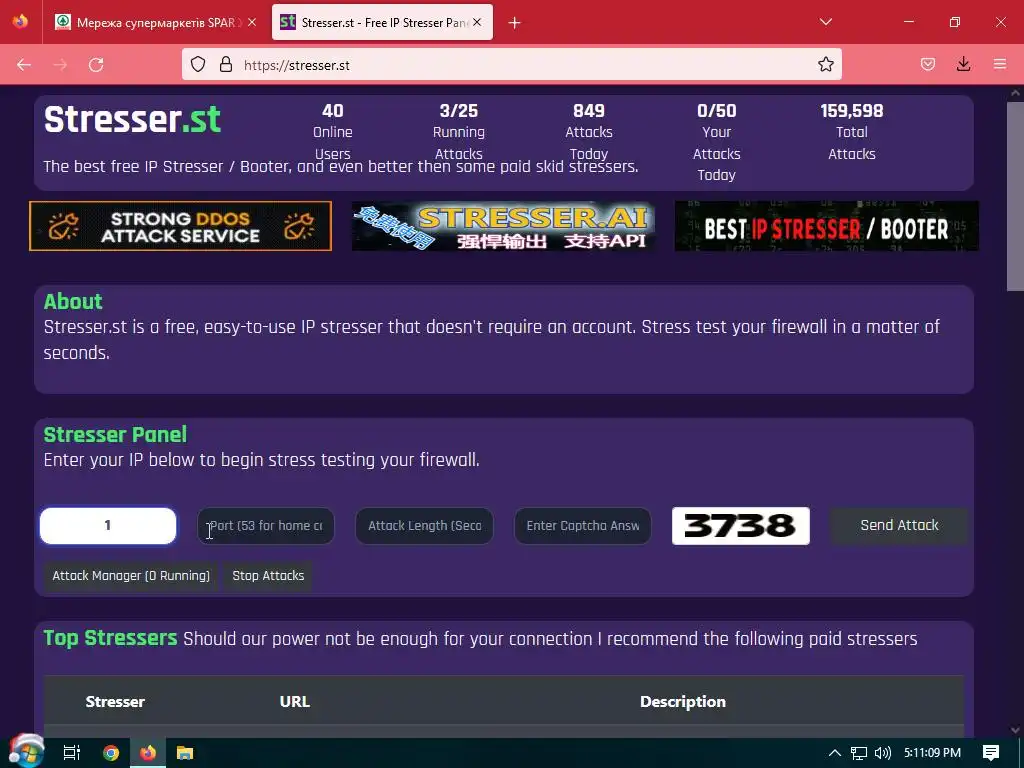
Task: Click the IP input field containing 1
Action: pos(108,526)
